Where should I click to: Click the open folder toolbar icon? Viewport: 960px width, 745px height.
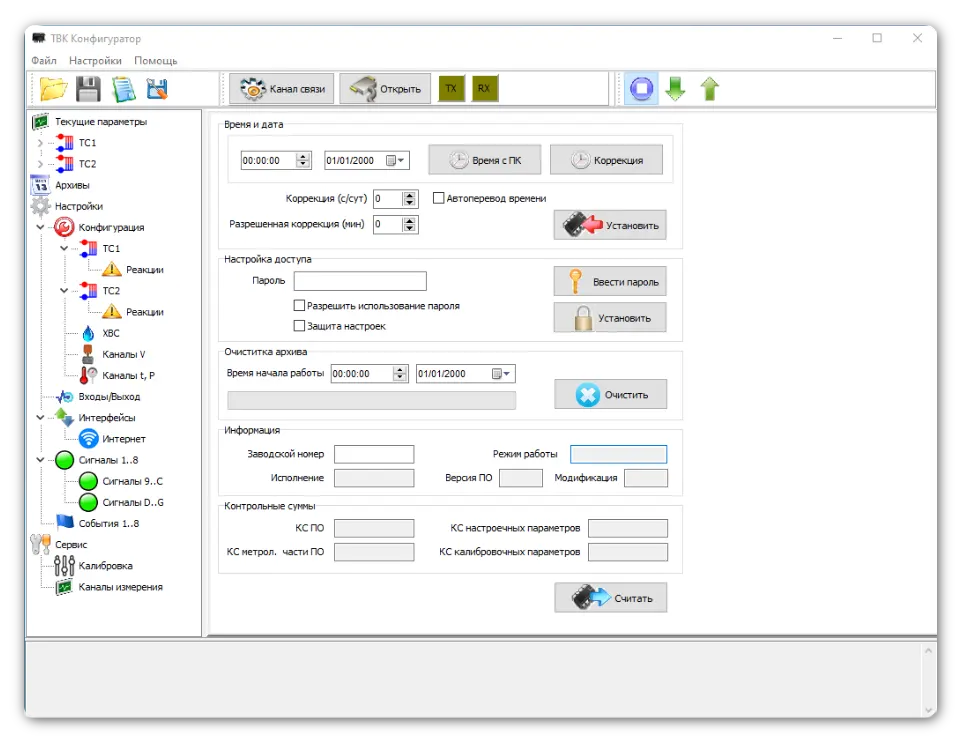tap(53, 89)
